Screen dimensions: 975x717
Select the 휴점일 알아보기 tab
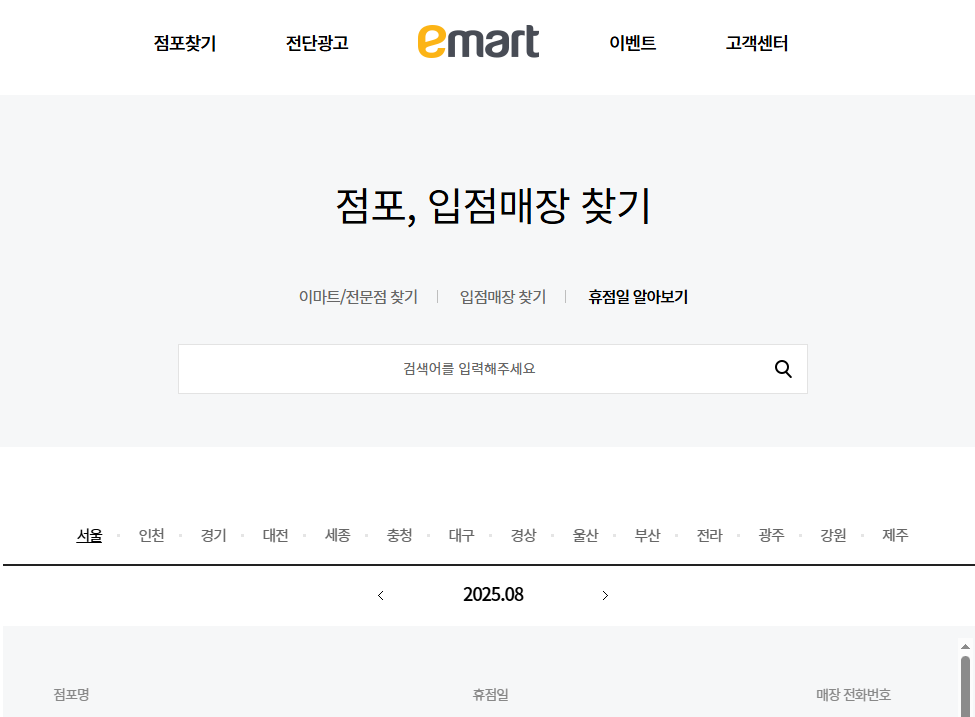[638, 297]
